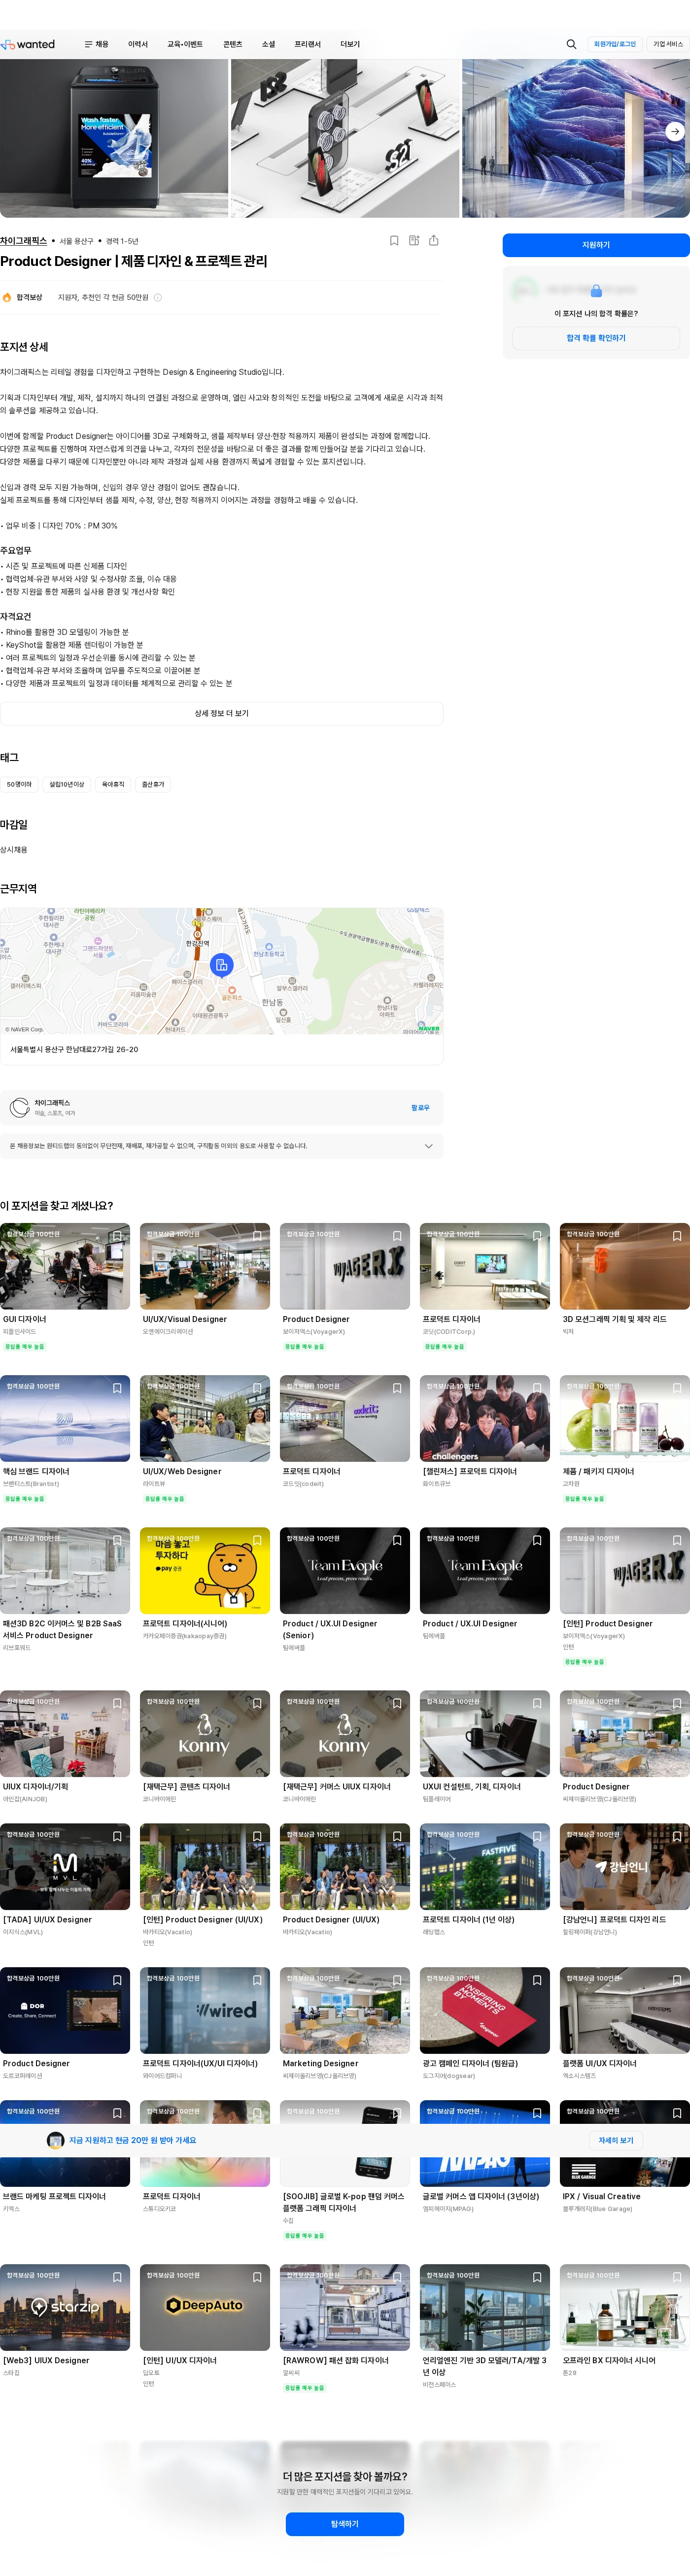Open the 교육•이벤트 menu
This screenshot has width=690, height=2576.
point(185,44)
